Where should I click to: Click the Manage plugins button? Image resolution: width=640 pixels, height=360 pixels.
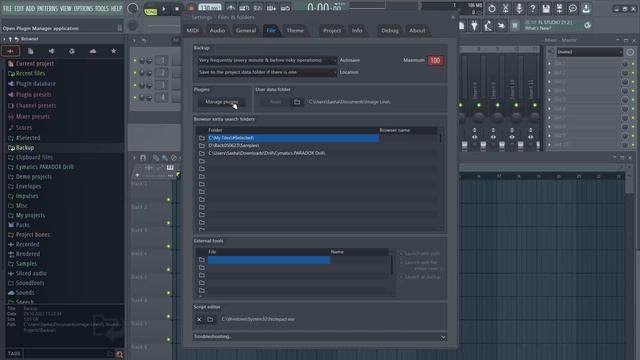point(222,102)
